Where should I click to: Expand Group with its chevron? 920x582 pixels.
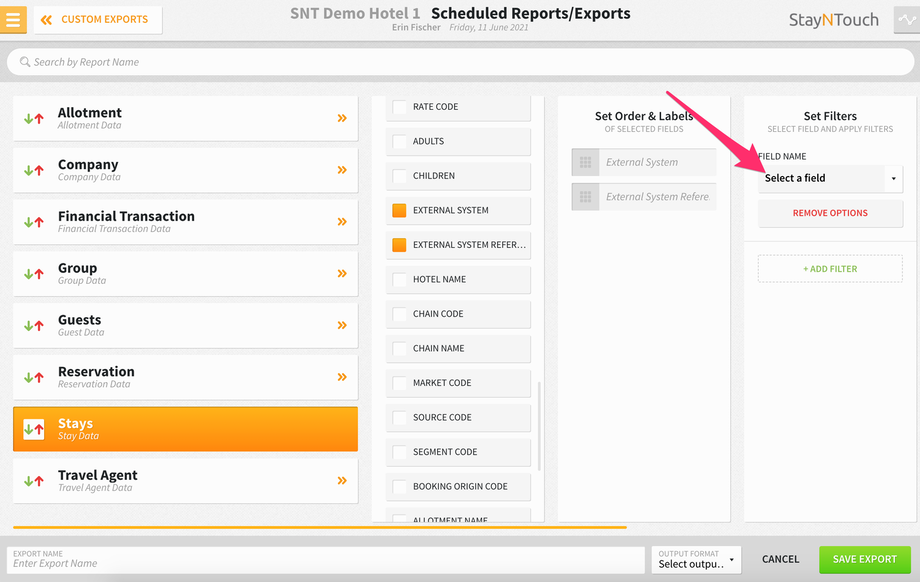click(x=342, y=273)
